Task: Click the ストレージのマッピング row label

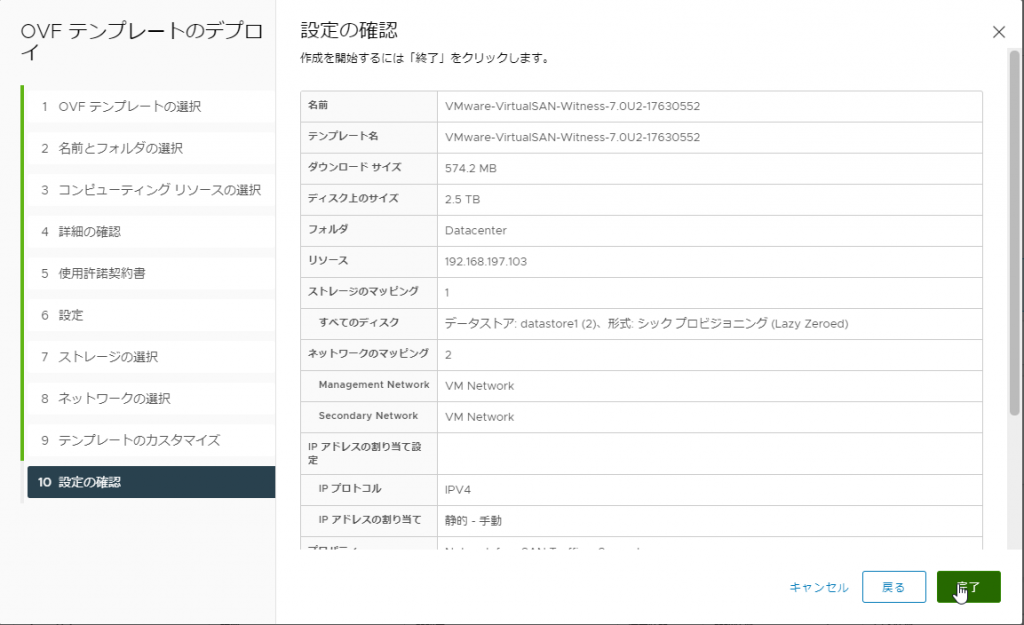Action: (x=363, y=291)
